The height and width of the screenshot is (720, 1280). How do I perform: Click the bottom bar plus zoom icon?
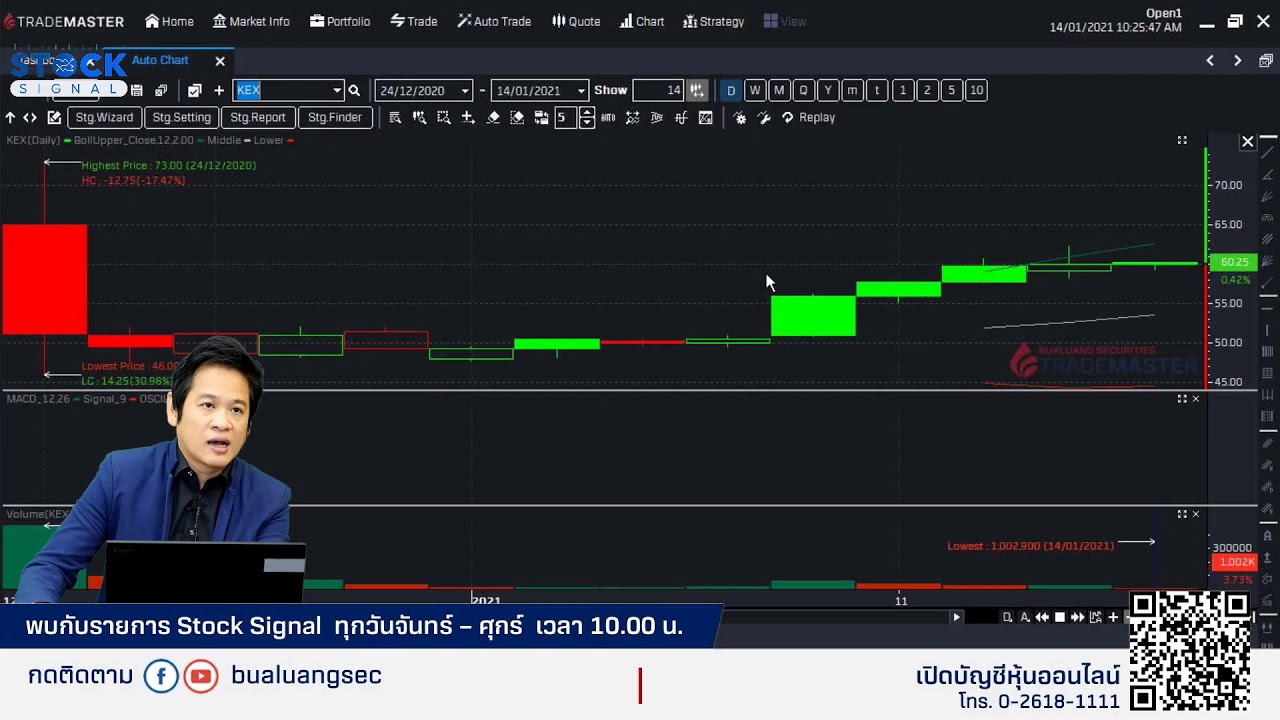1113,617
